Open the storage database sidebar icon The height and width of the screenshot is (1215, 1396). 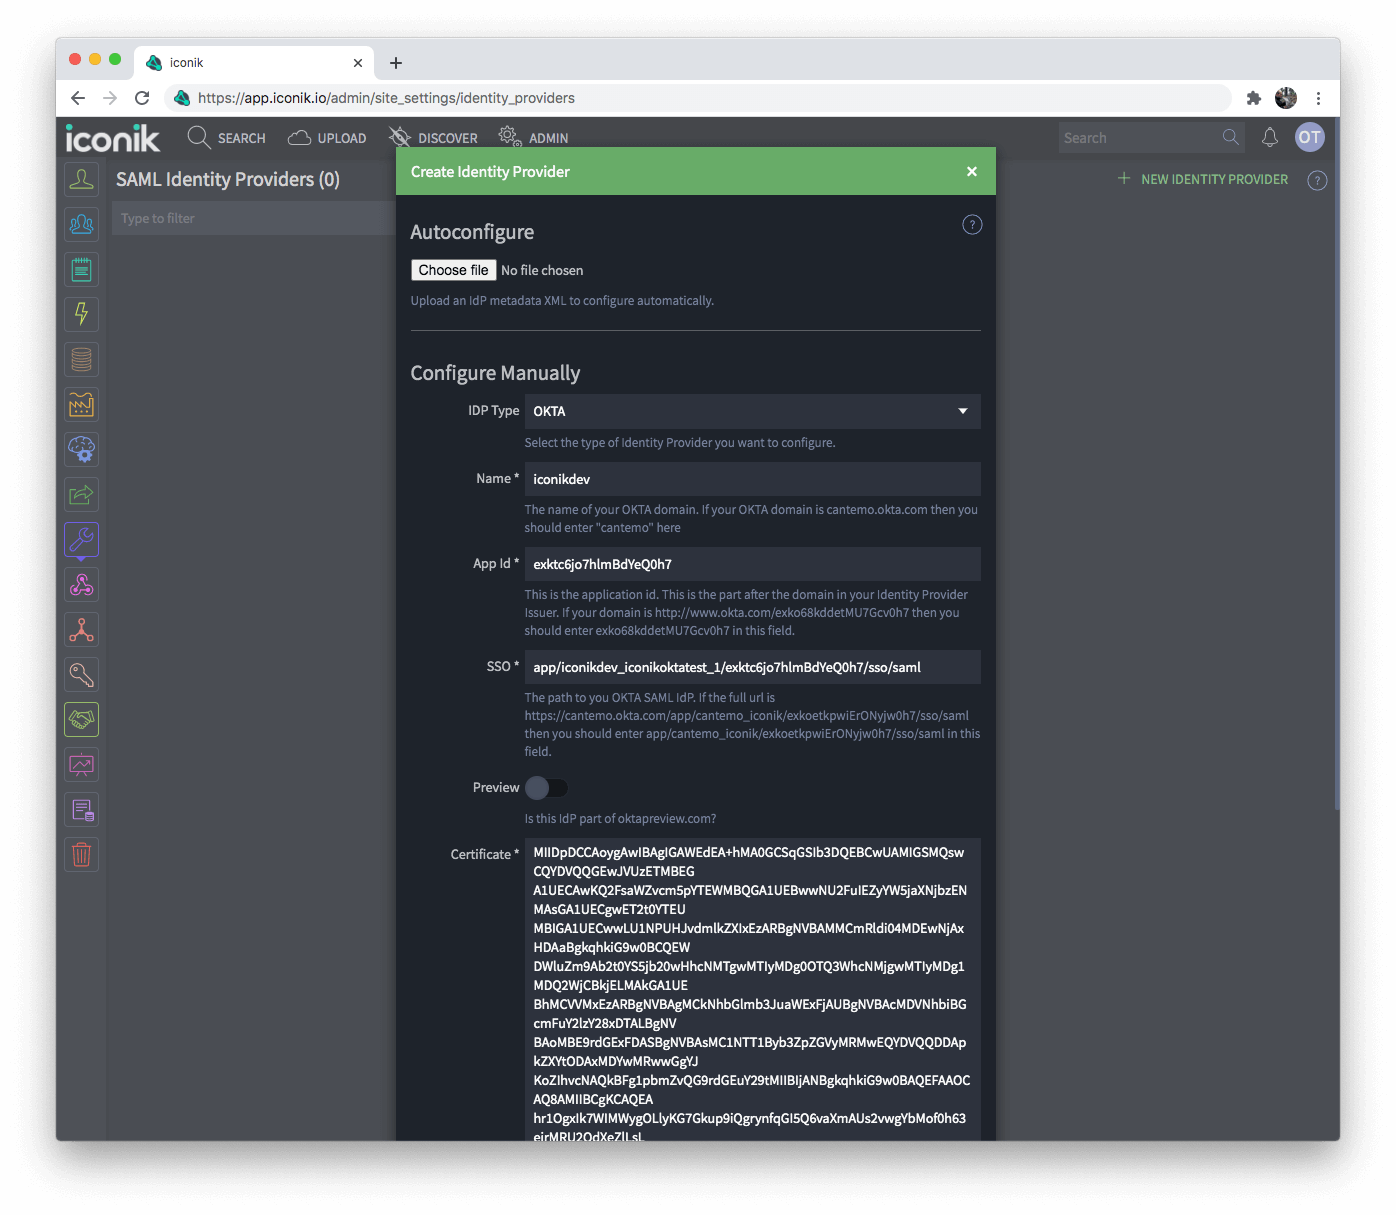pos(82,359)
